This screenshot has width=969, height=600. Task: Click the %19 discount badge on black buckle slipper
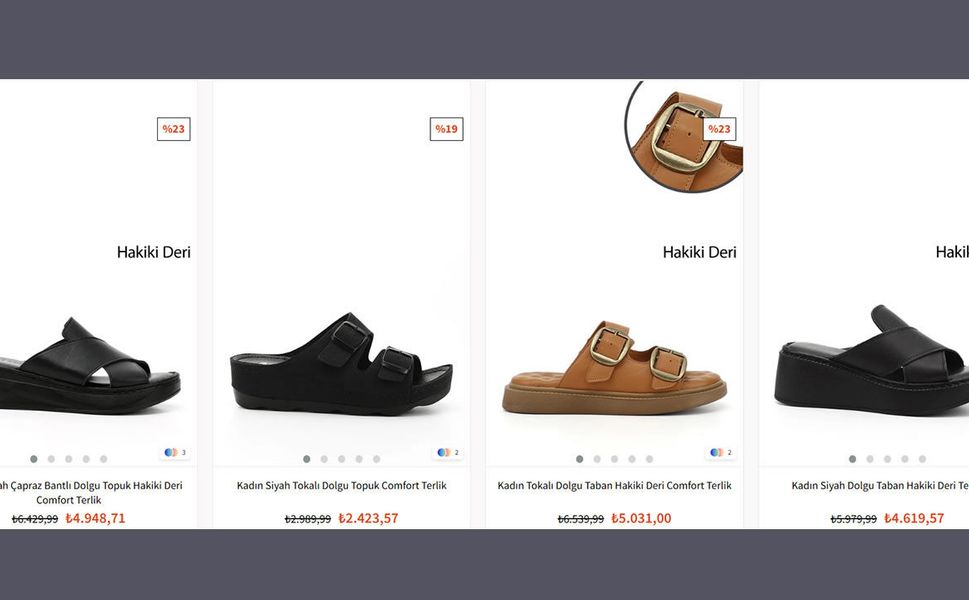click(x=446, y=129)
